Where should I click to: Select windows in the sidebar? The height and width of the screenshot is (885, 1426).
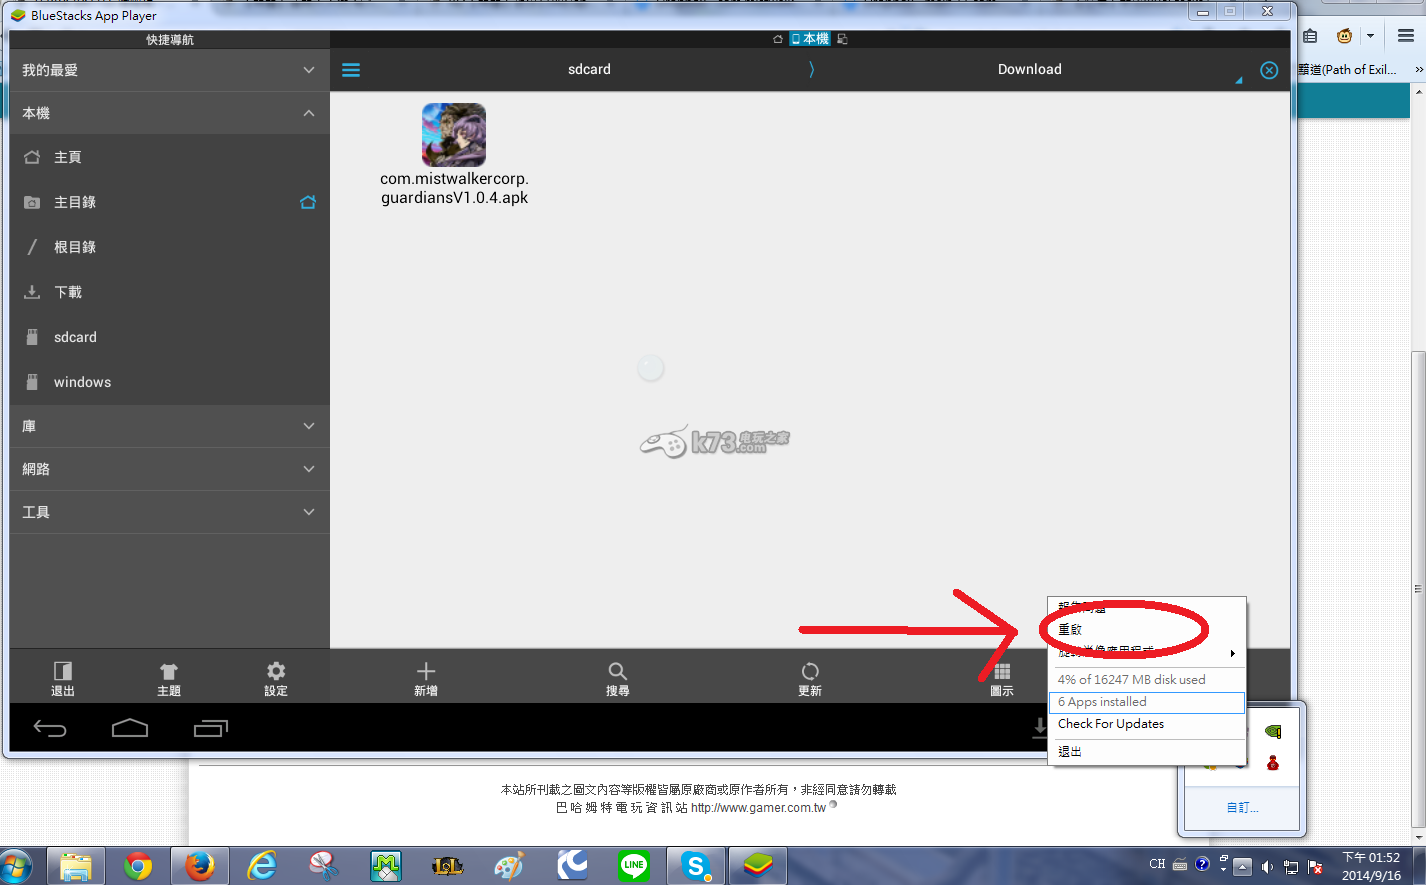[x=170, y=382]
